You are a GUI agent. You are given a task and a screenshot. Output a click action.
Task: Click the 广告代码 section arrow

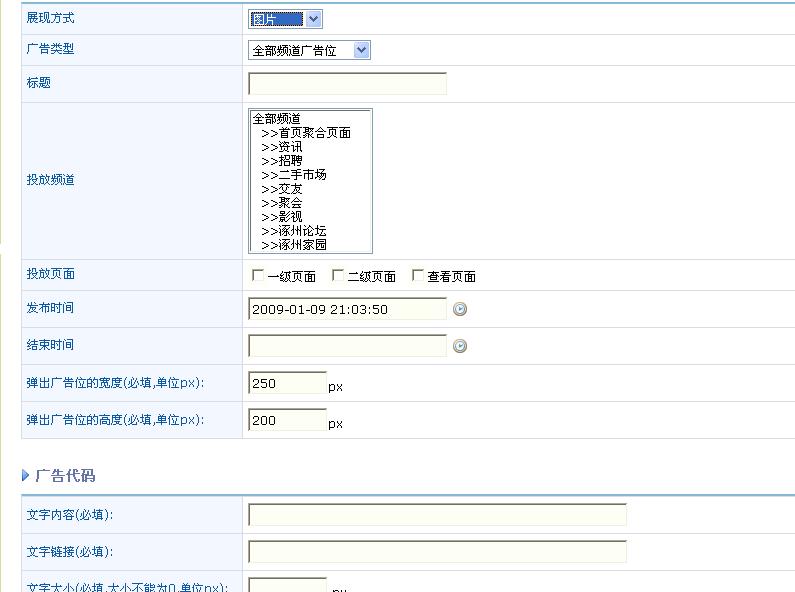(x=26, y=475)
